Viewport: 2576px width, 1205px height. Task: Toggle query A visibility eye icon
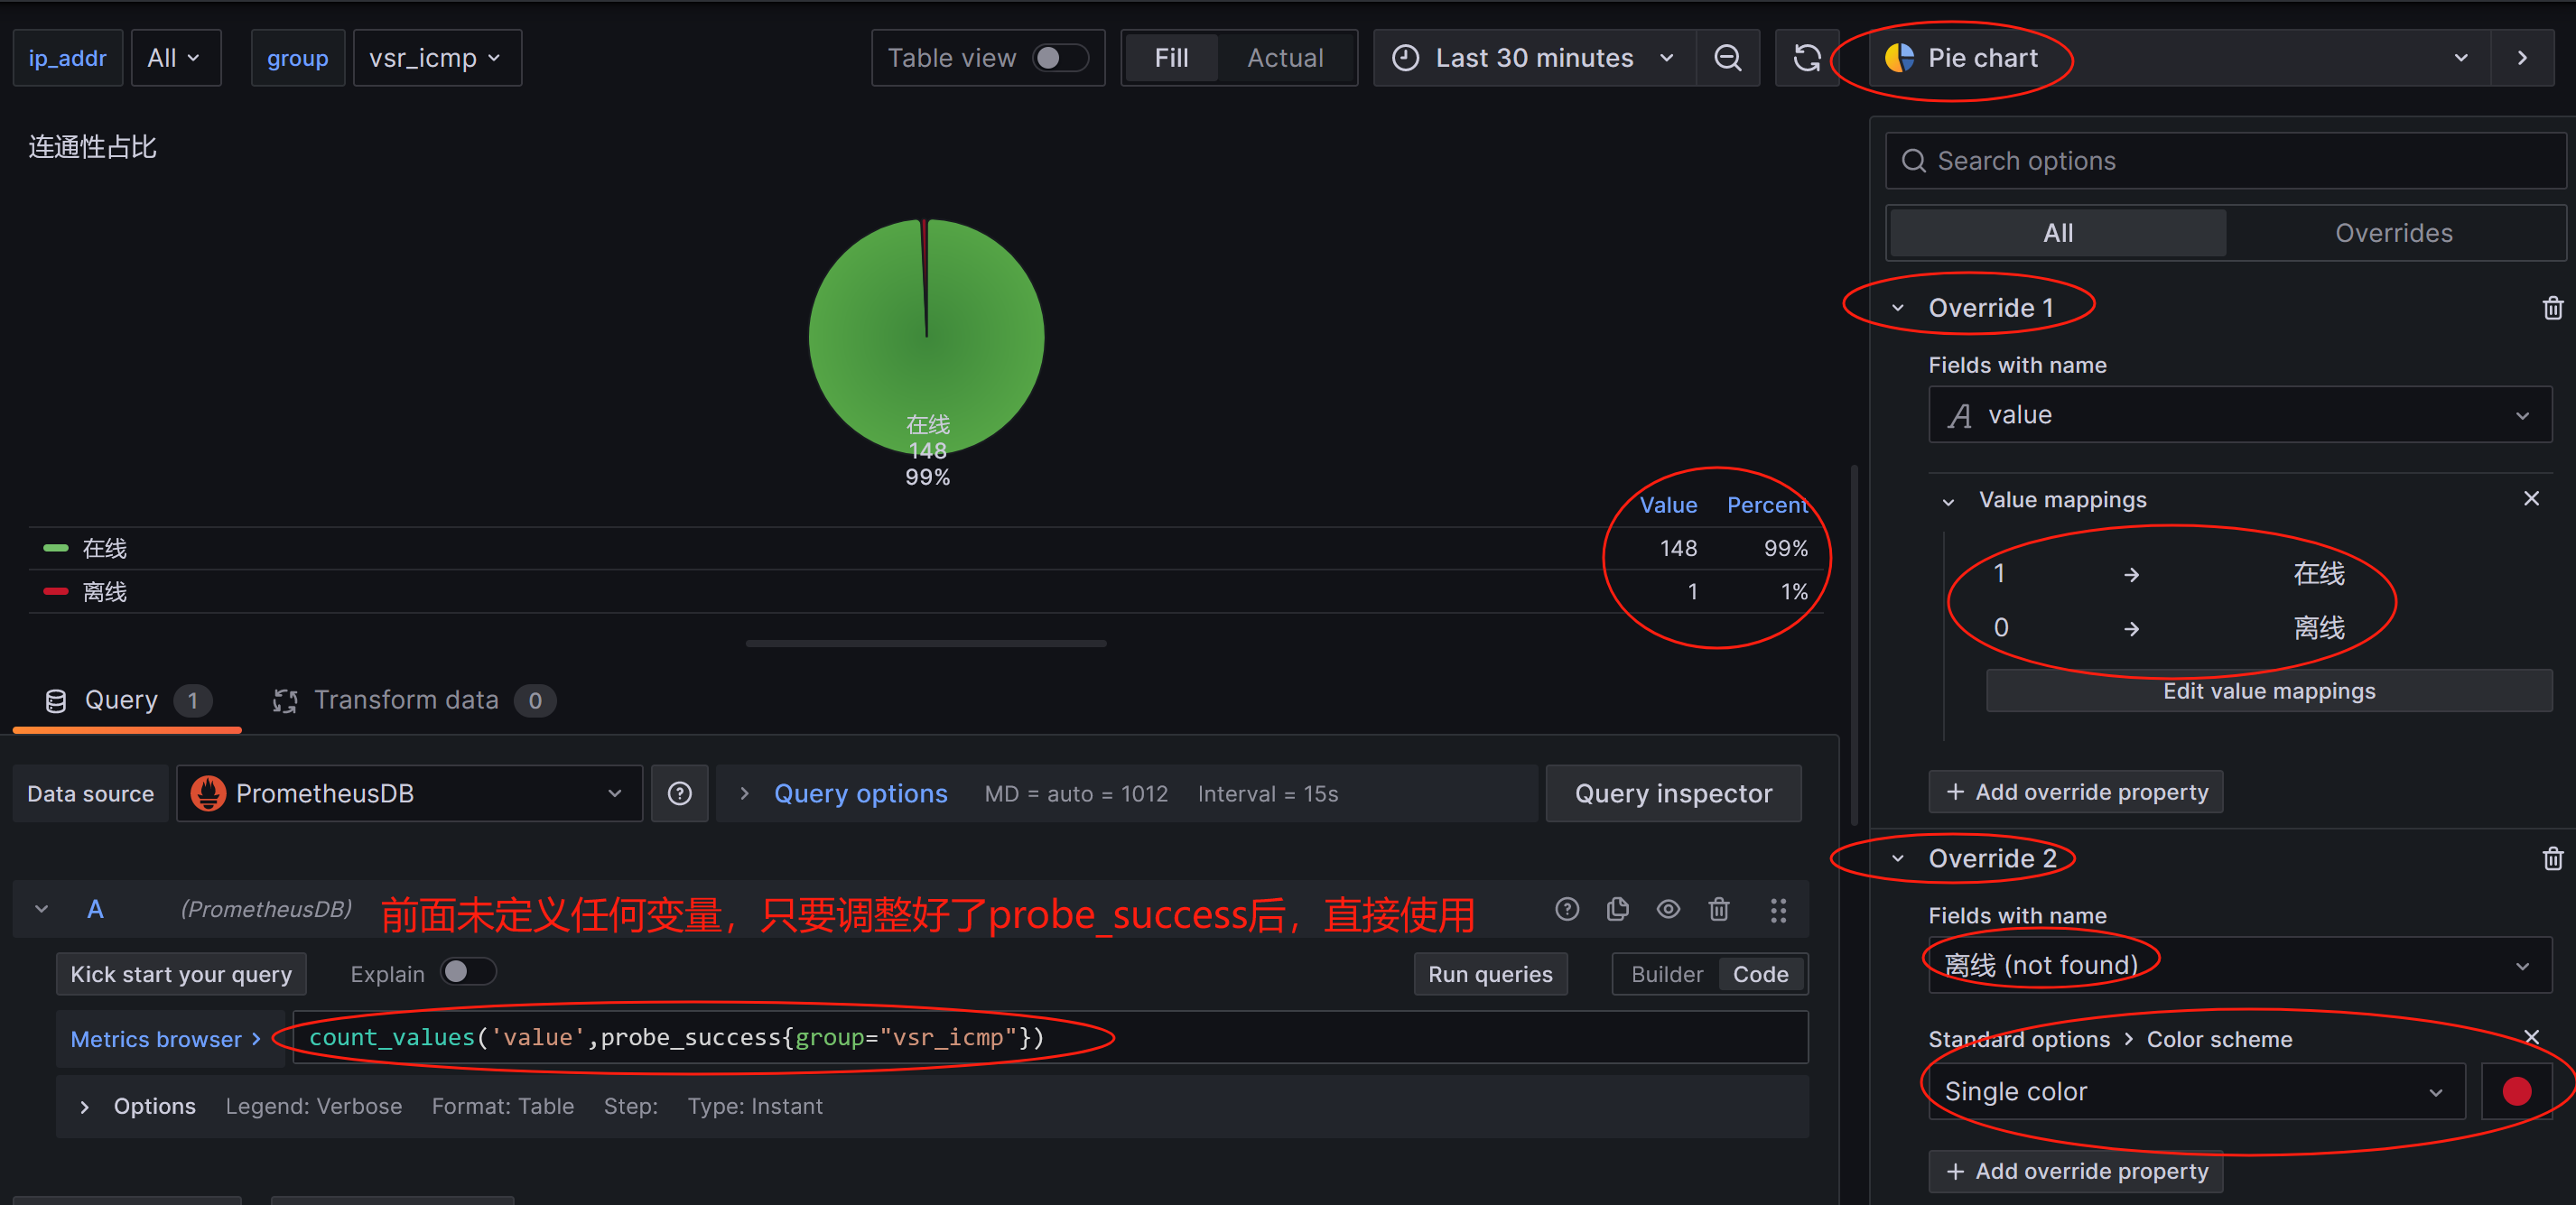coord(1668,909)
